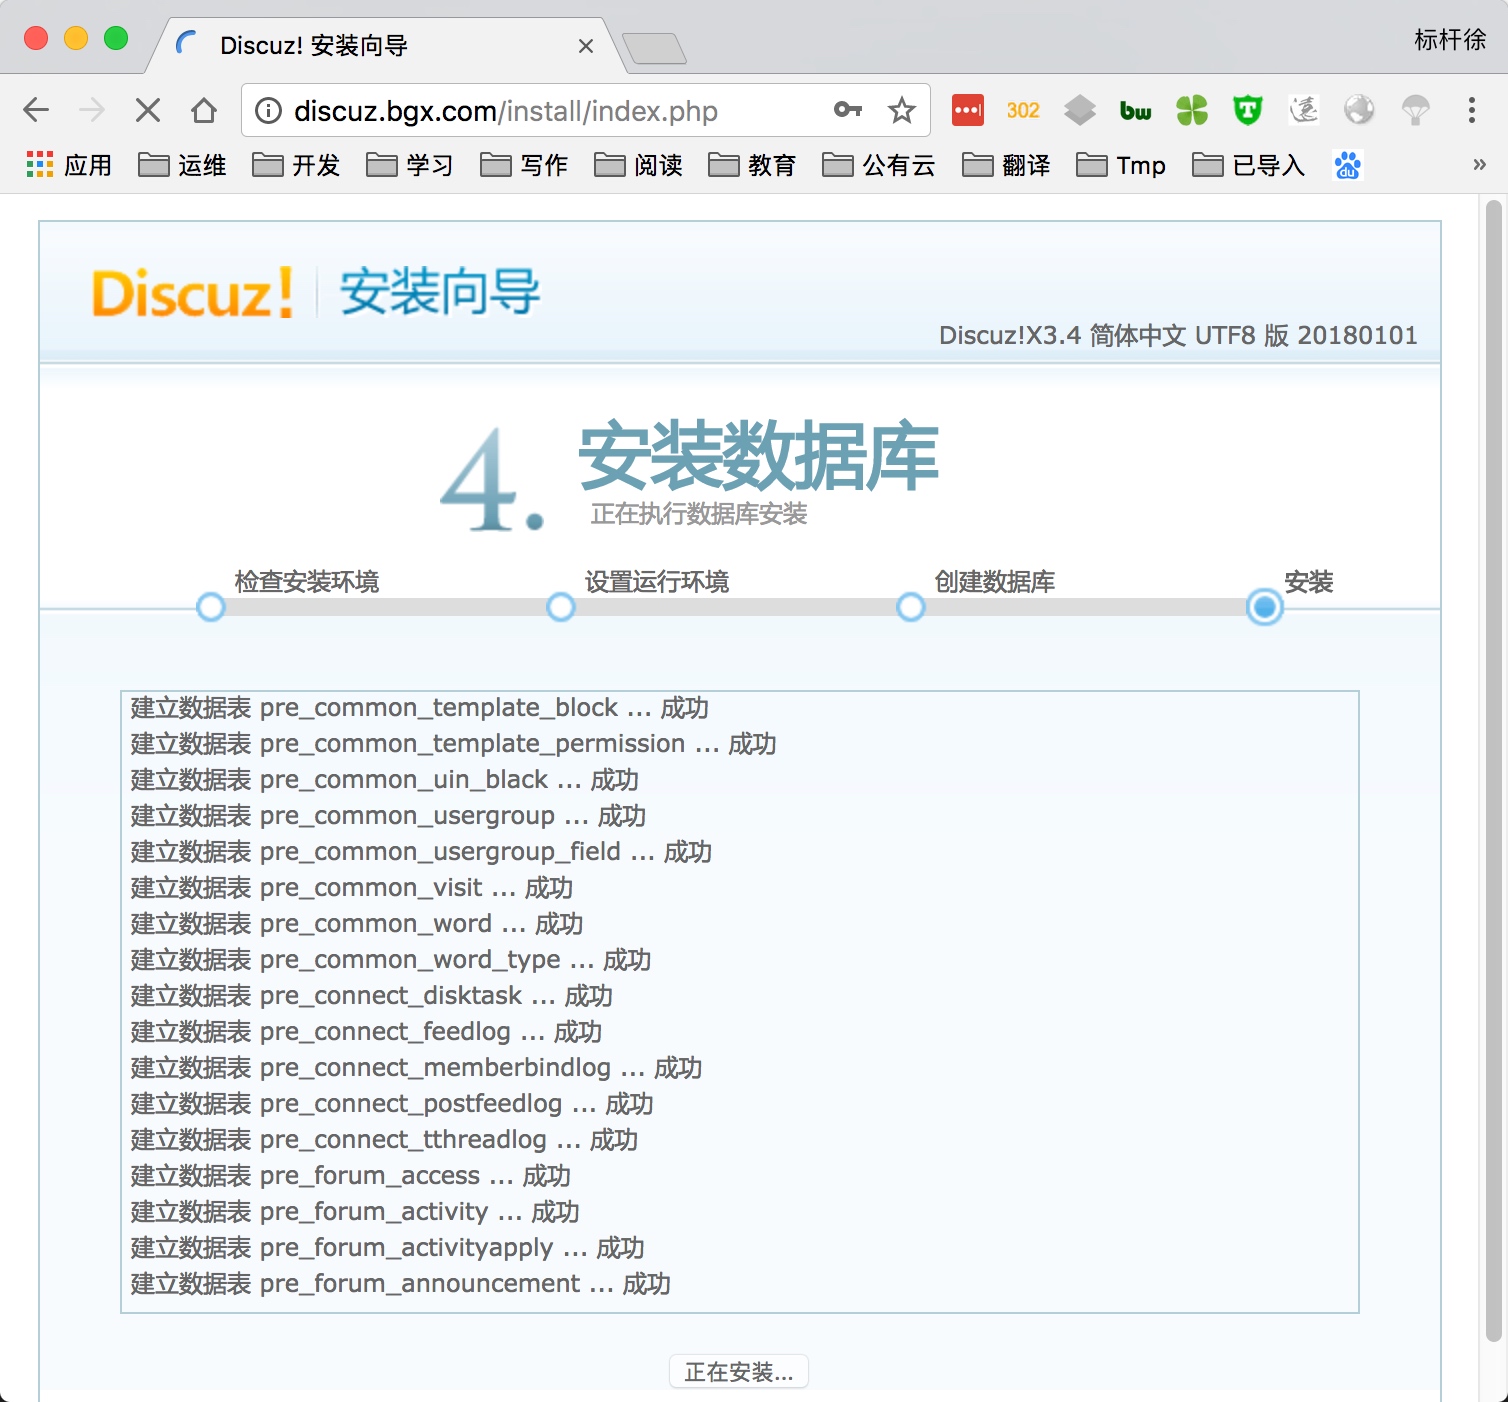Open Chrome three-dot menu

1471,110
